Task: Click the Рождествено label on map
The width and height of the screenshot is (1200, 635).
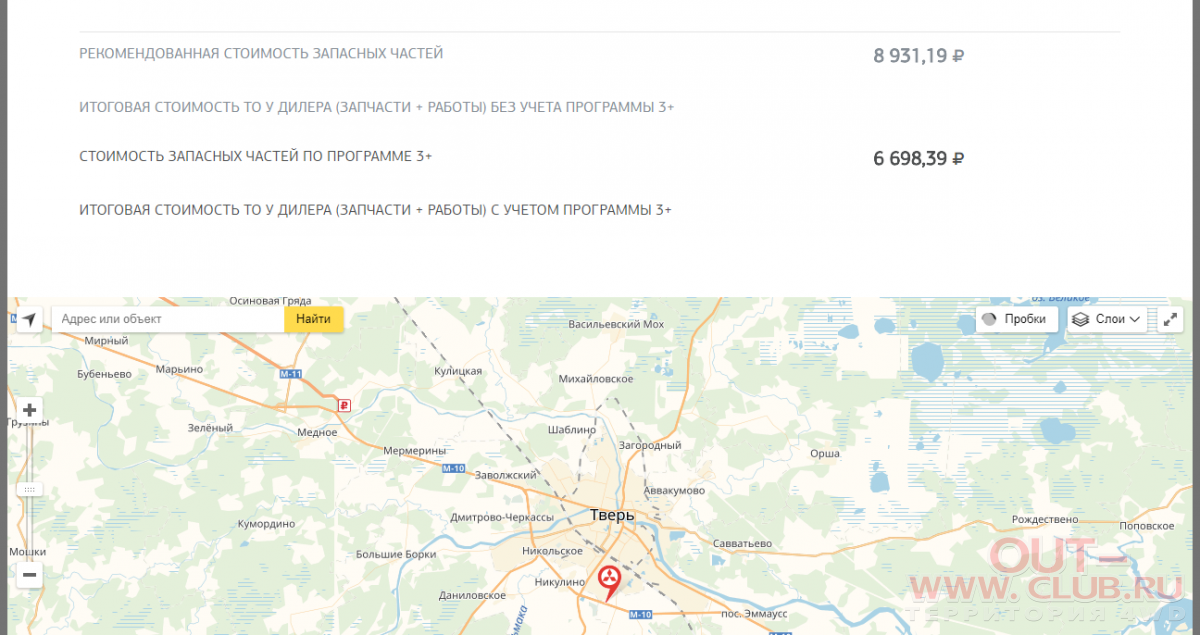Action: tap(1045, 520)
